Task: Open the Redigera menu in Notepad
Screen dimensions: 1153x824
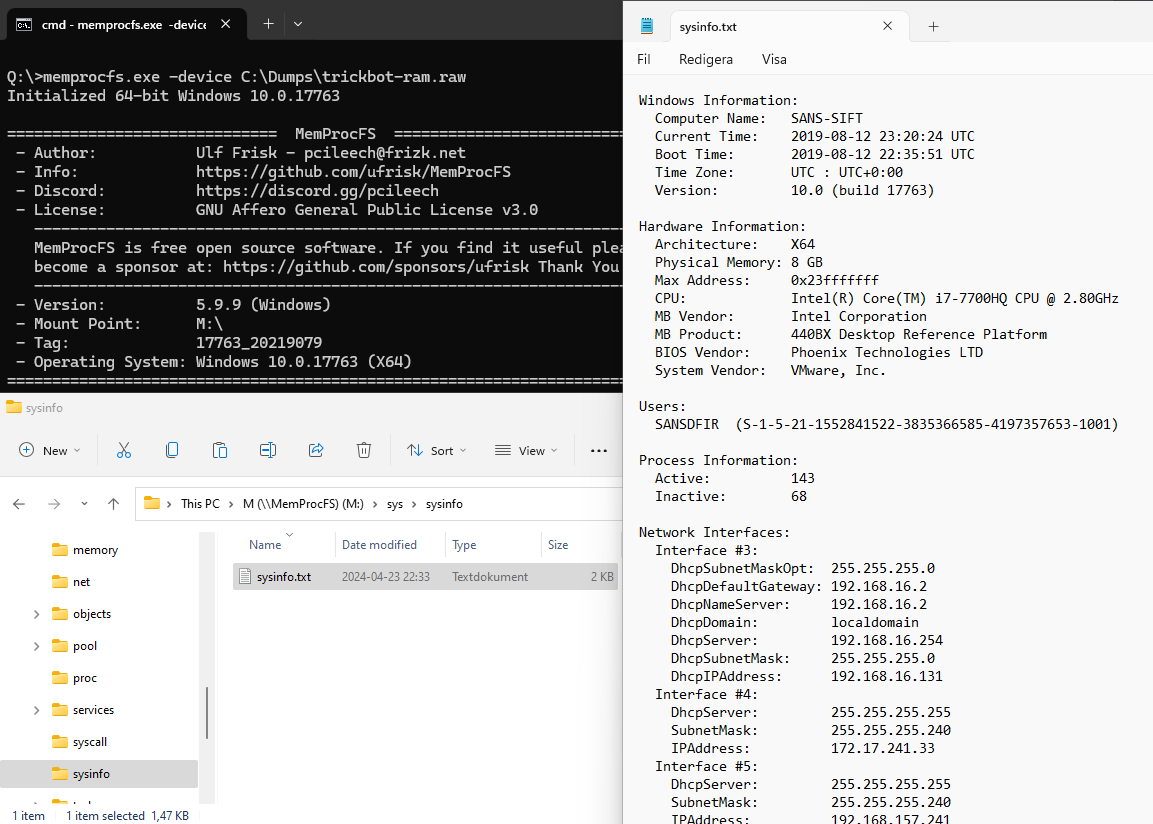Action: (705, 60)
